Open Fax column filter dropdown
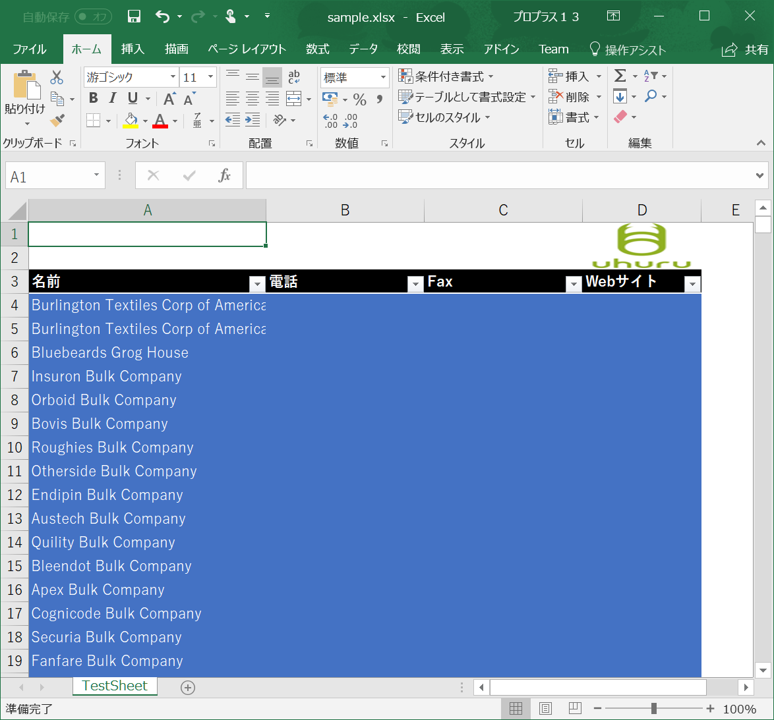Image resolution: width=774 pixels, height=720 pixels. pyautogui.click(x=573, y=283)
